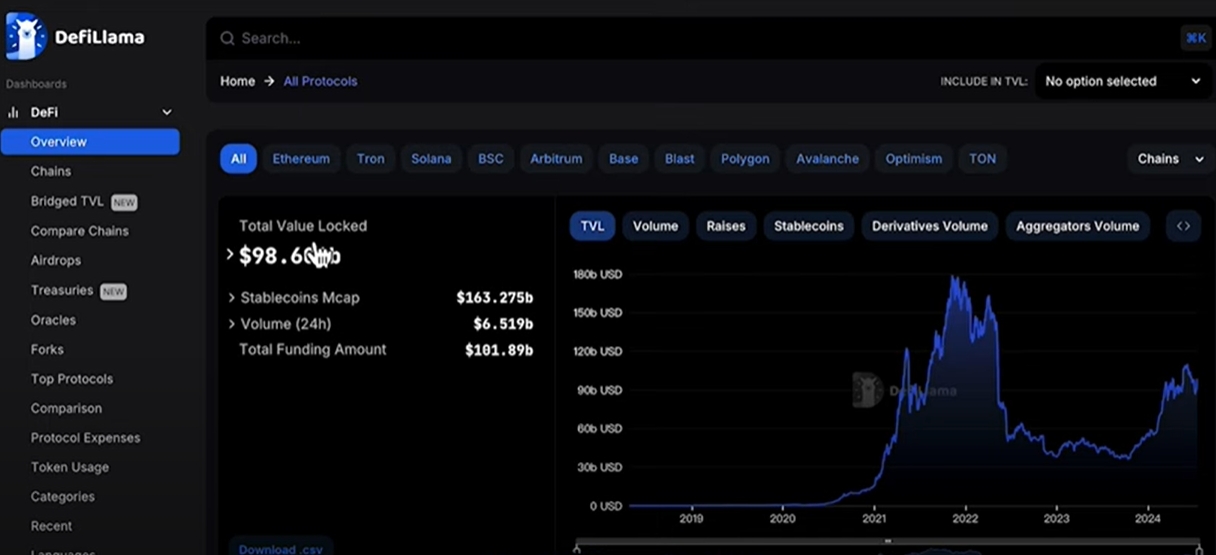The image size is (1216, 555).
Task: Click the $163.275b Stablecoins Mcap value
Action: (494, 298)
